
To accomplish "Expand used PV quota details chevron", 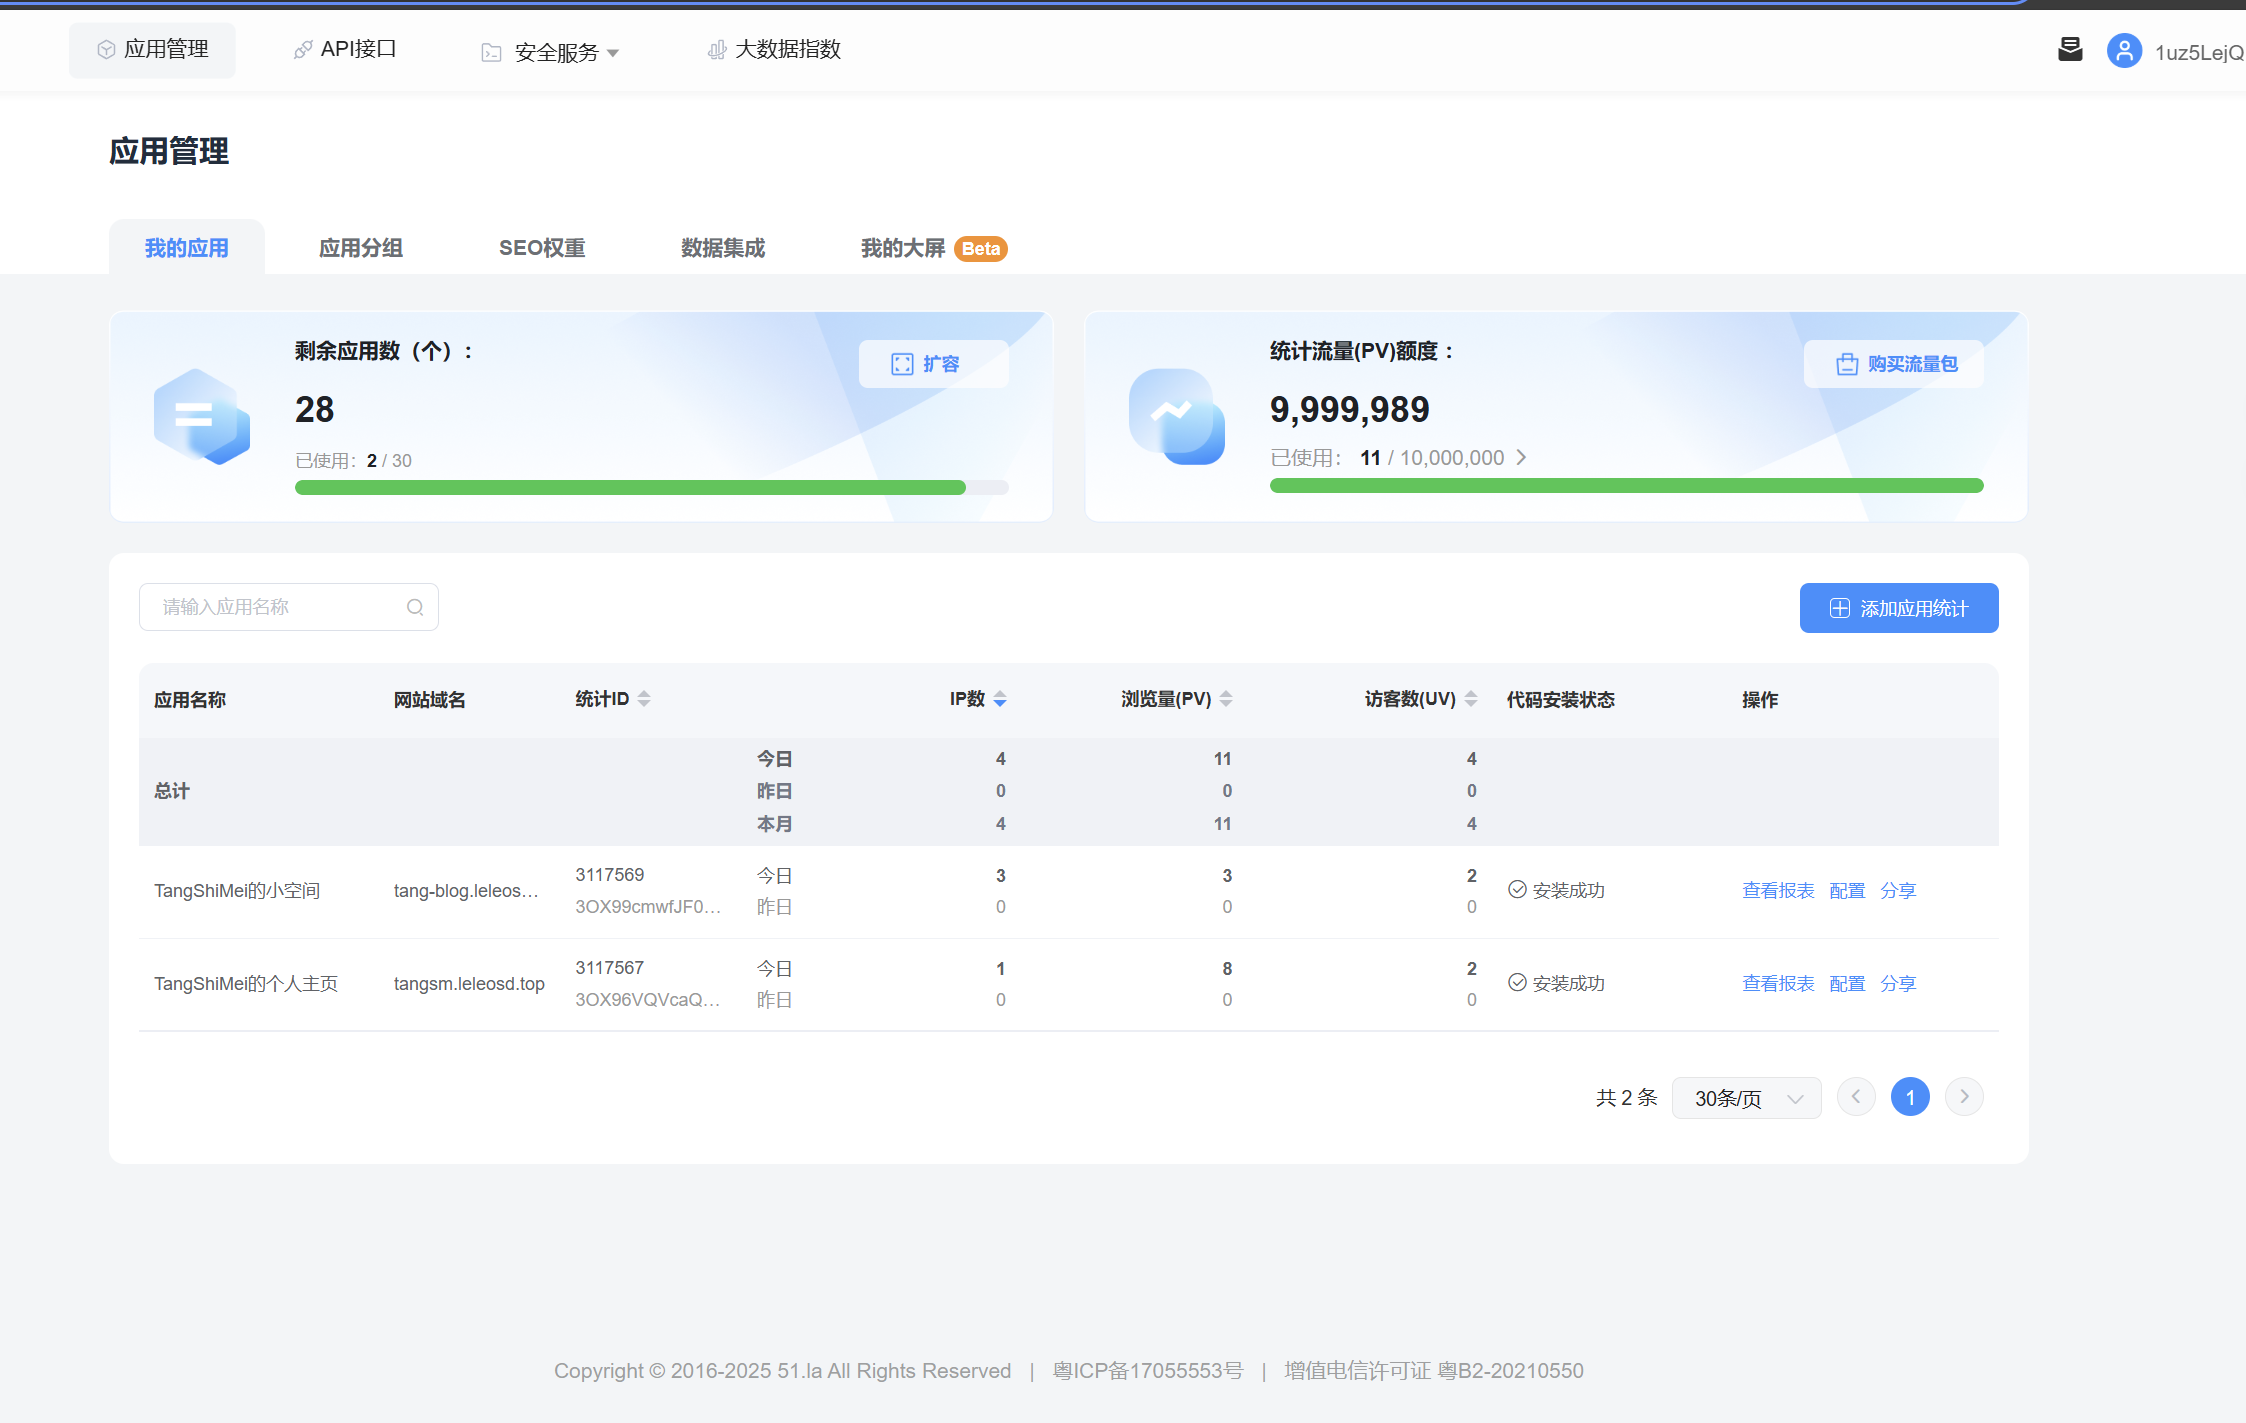I will point(1521,458).
